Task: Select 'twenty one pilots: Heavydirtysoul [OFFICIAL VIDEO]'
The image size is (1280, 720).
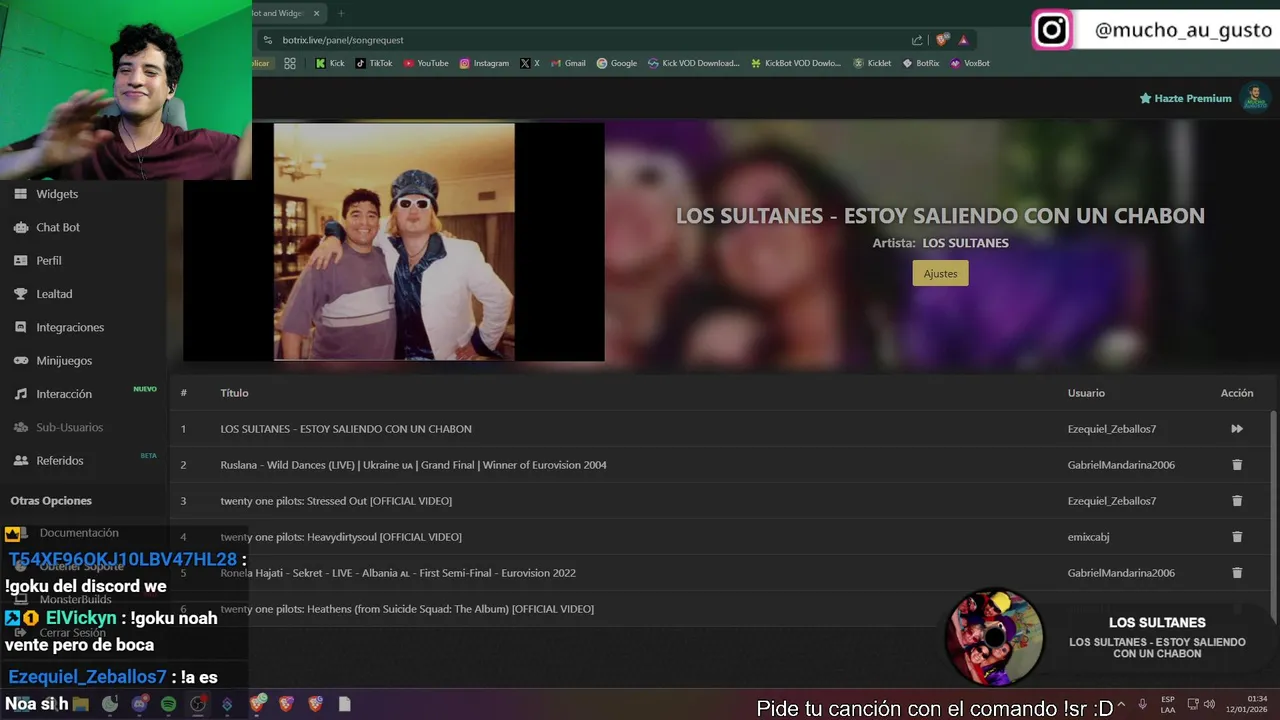Action: click(341, 537)
